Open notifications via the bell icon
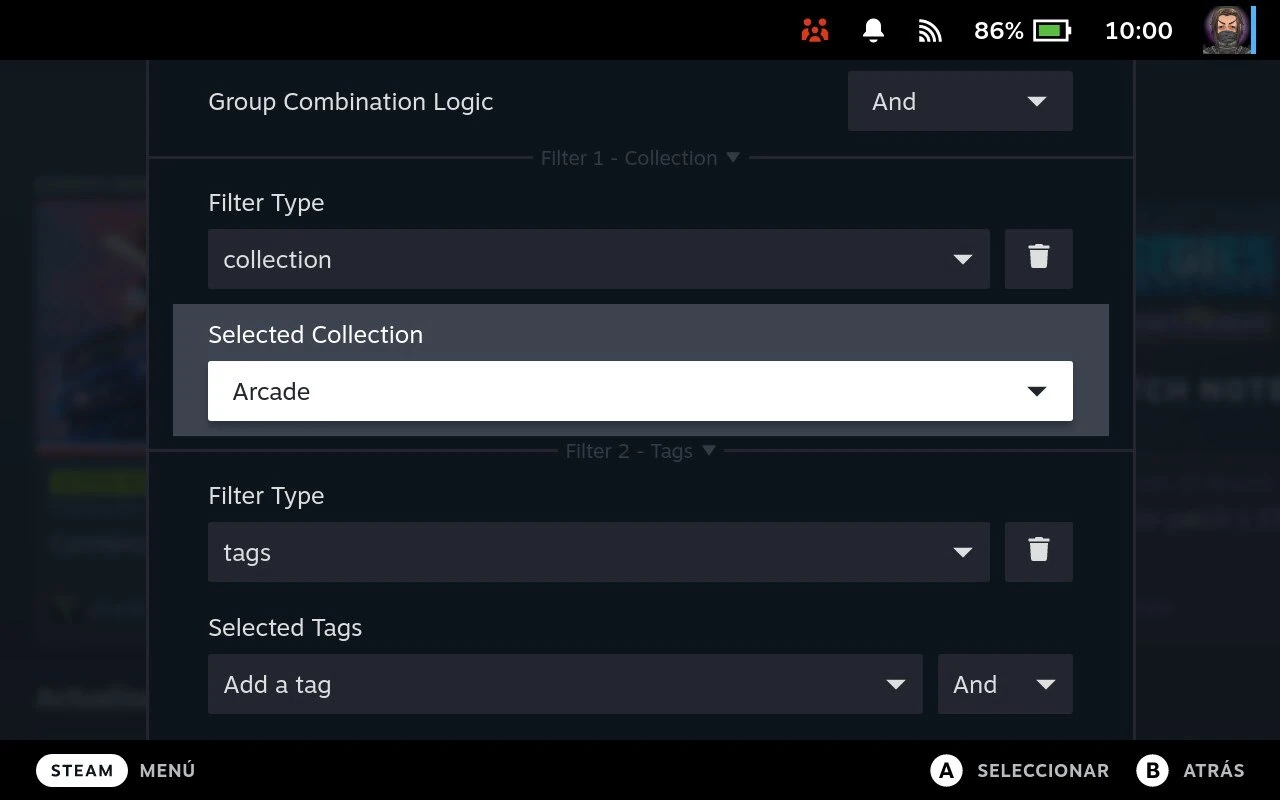1280x800 pixels. (872, 30)
